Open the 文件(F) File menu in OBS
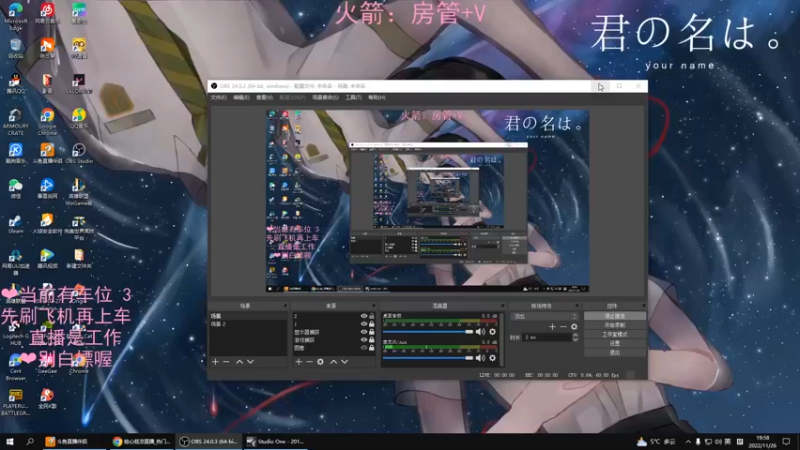Viewport: 800px width, 450px height. [x=218, y=97]
